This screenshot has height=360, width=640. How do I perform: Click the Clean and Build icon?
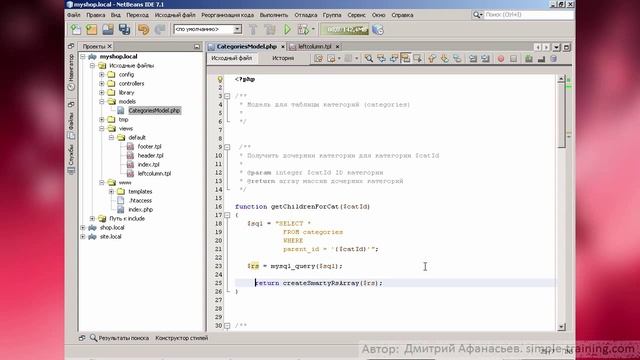269,29
